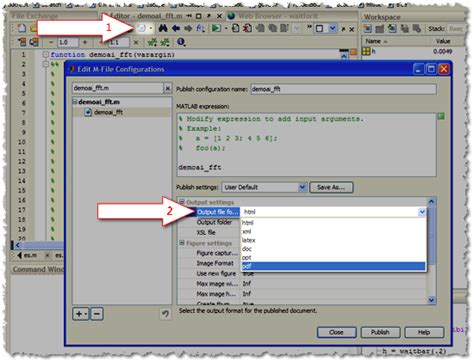Image resolution: width=474 pixels, height=362 pixels.
Task: Select the Editor demoai_fft.m tab
Action: click(x=145, y=16)
